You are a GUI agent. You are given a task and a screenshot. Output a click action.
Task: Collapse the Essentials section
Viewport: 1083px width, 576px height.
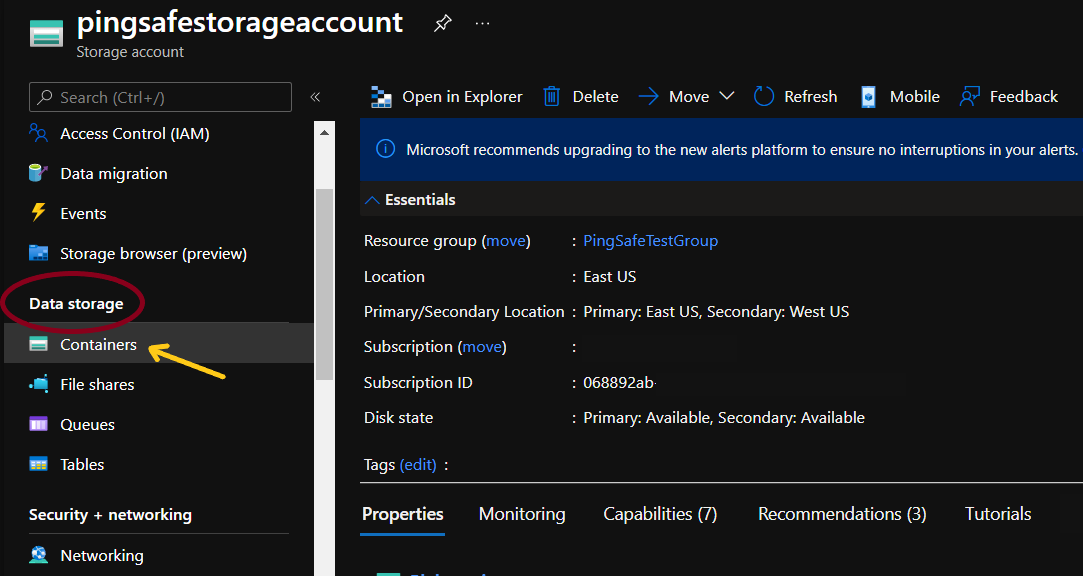click(x=372, y=200)
